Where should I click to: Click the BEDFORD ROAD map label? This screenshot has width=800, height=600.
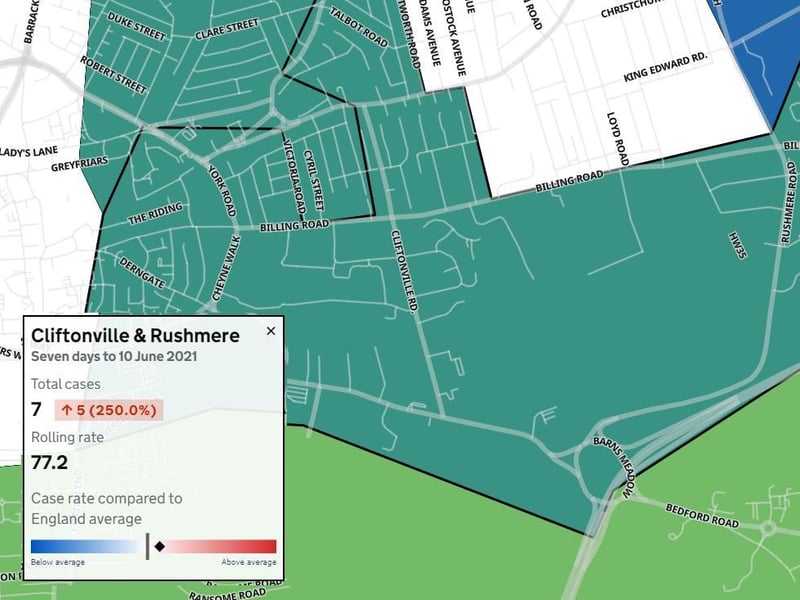(702, 515)
